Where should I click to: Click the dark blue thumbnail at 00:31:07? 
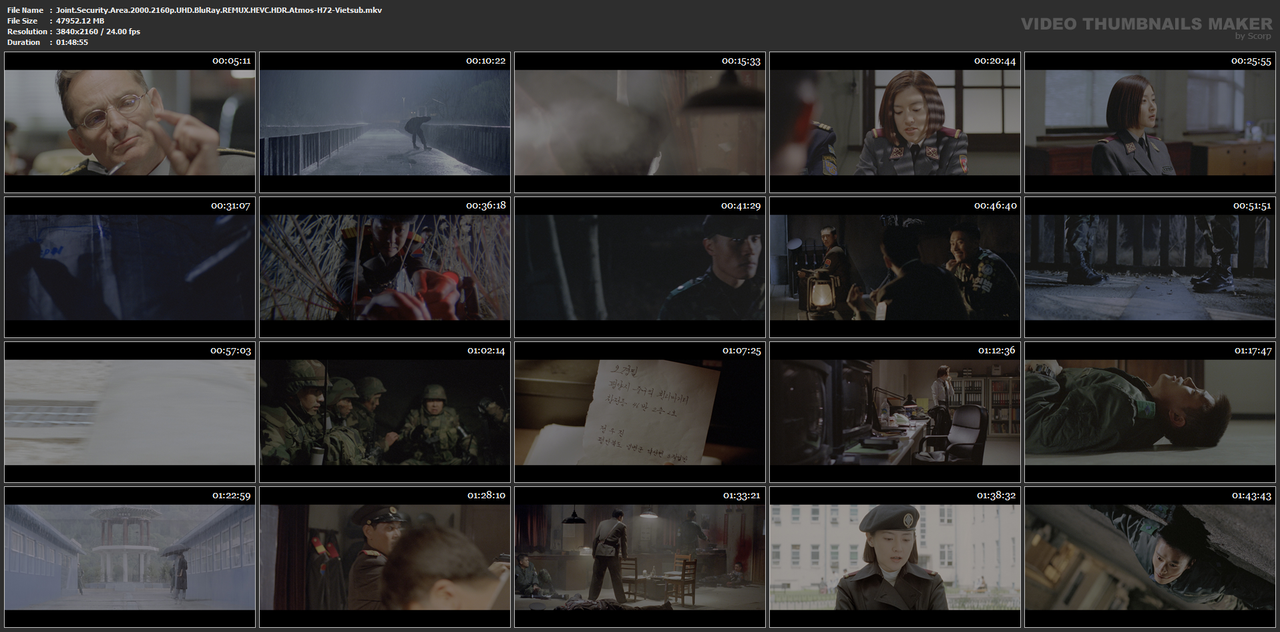coord(130,267)
